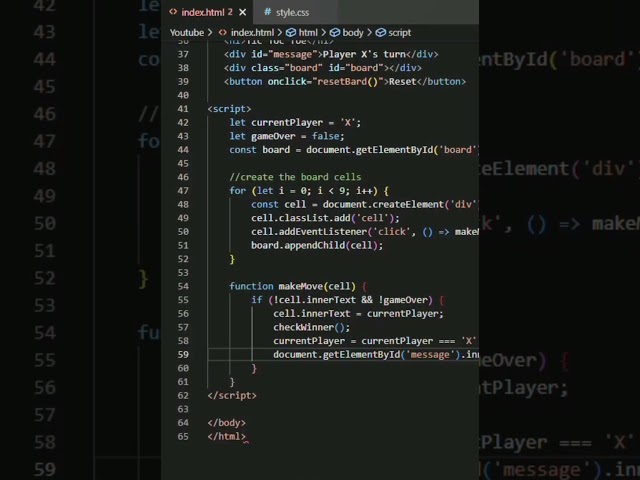Click the 'cell.classList.add' line
The width and height of the screenshot is (640, 480).
(325, 218)
